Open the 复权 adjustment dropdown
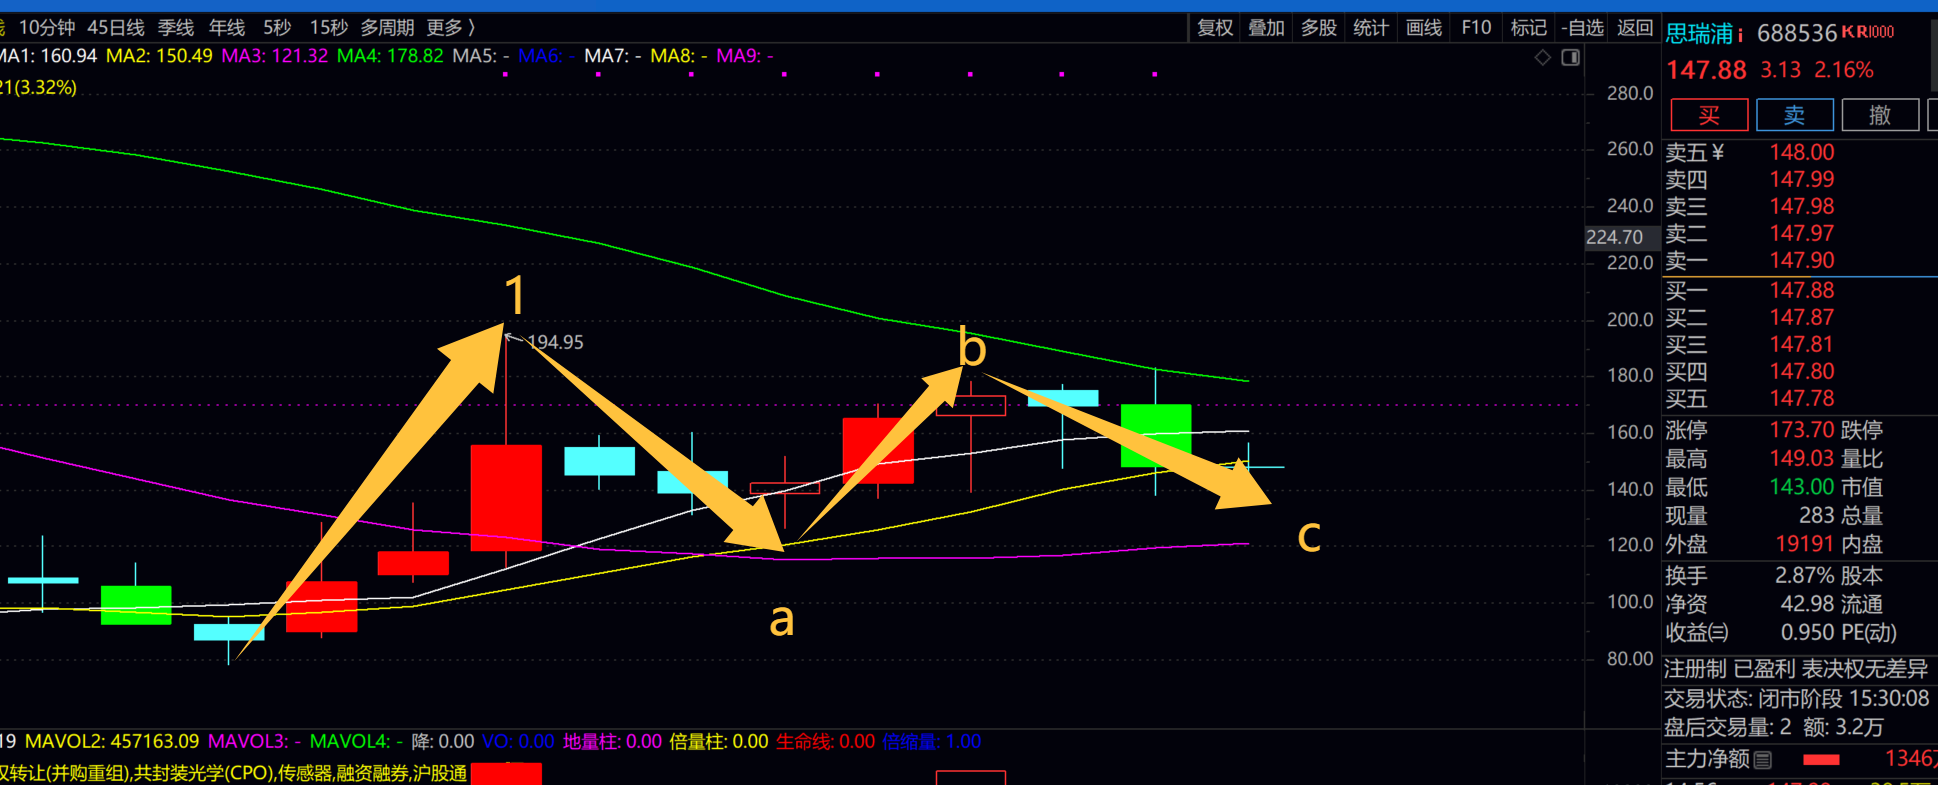The width and height of the screenshot is (1938, 785). point(1215,28)
